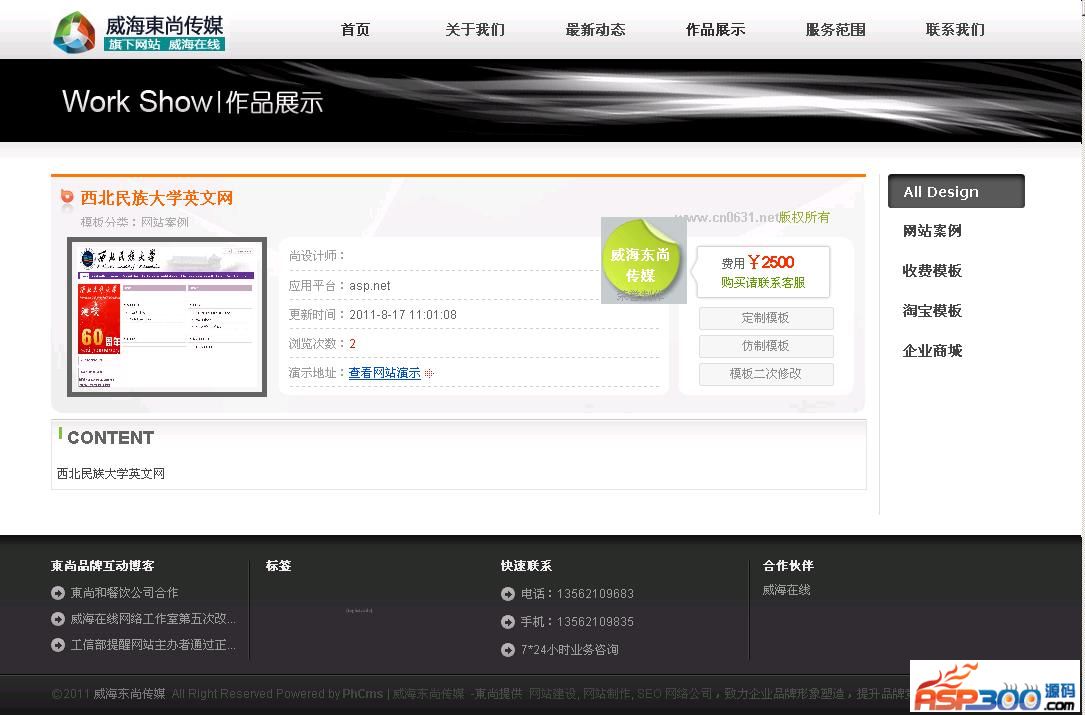
Task: Click the 西北民族大学 website preview thumbnail
Action: coord(167,317)
